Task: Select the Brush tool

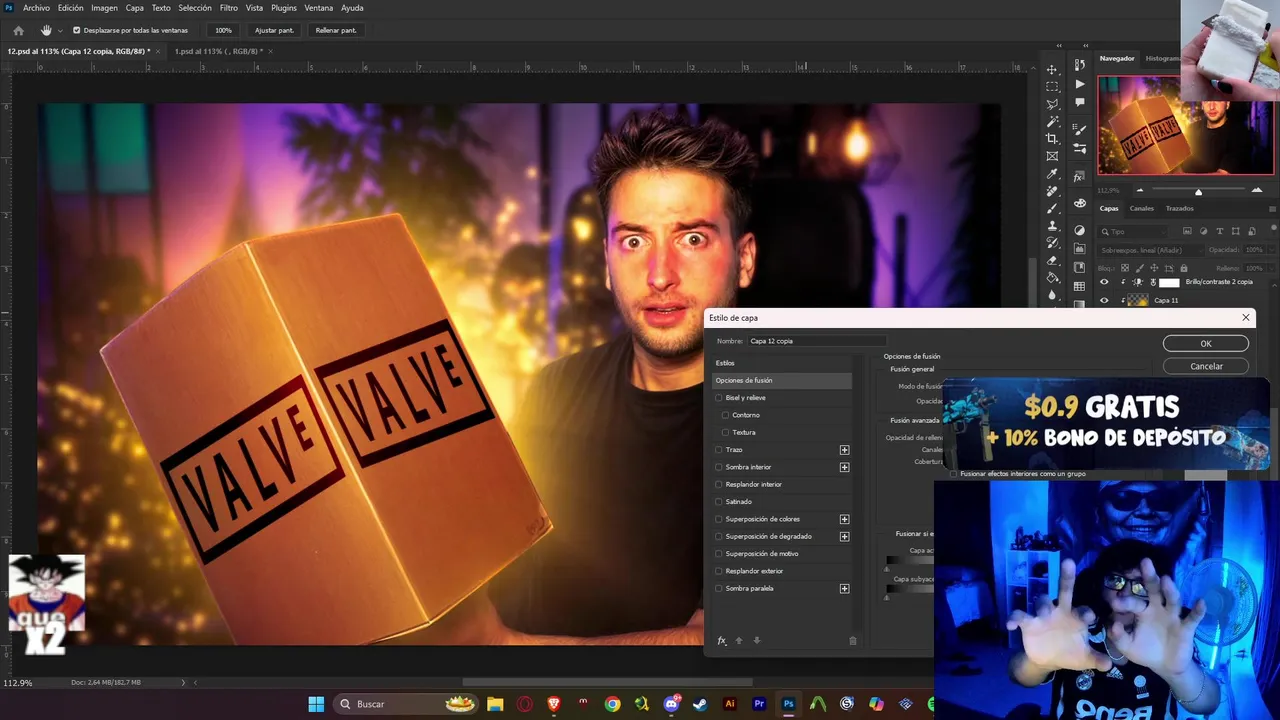Action: pyautogui.click(x=1052, y=208)
